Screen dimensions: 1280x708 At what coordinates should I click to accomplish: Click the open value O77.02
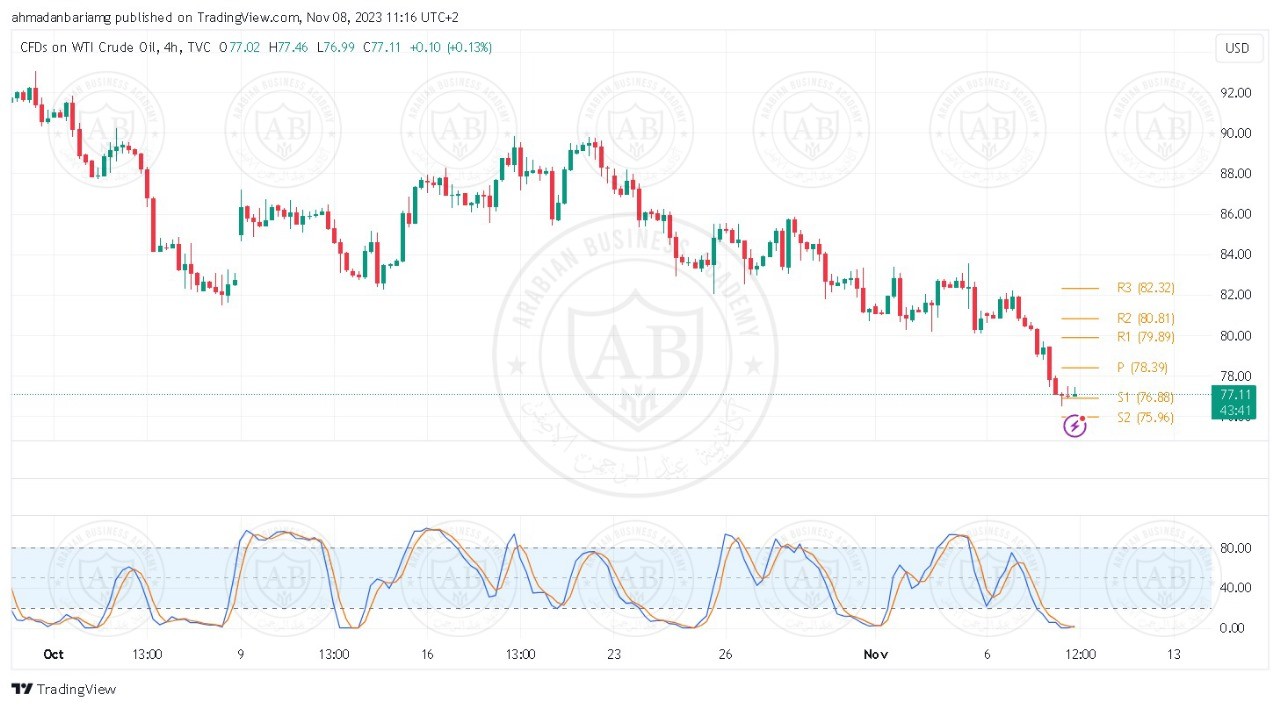pyautogui.click(x=241, y=47)
